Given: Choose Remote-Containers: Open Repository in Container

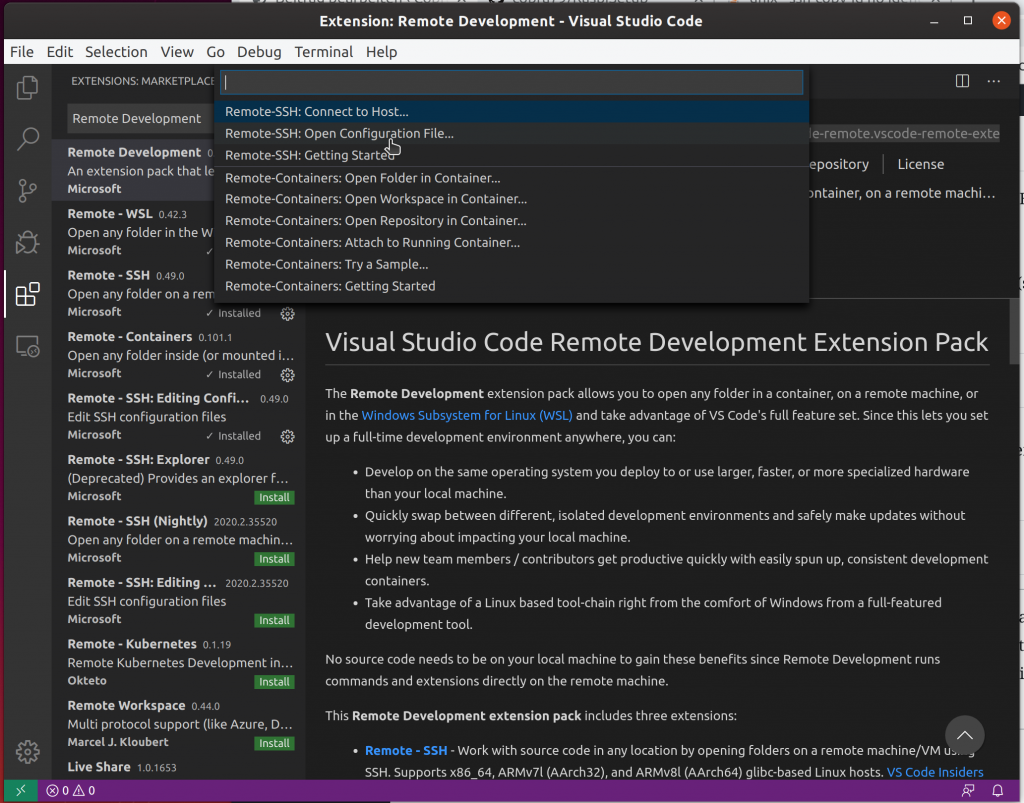Looking at the screenshot, I should coord(511,221).
